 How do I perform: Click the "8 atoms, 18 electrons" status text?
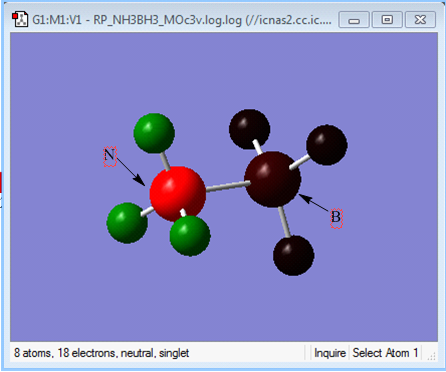[x=101, y=353]
